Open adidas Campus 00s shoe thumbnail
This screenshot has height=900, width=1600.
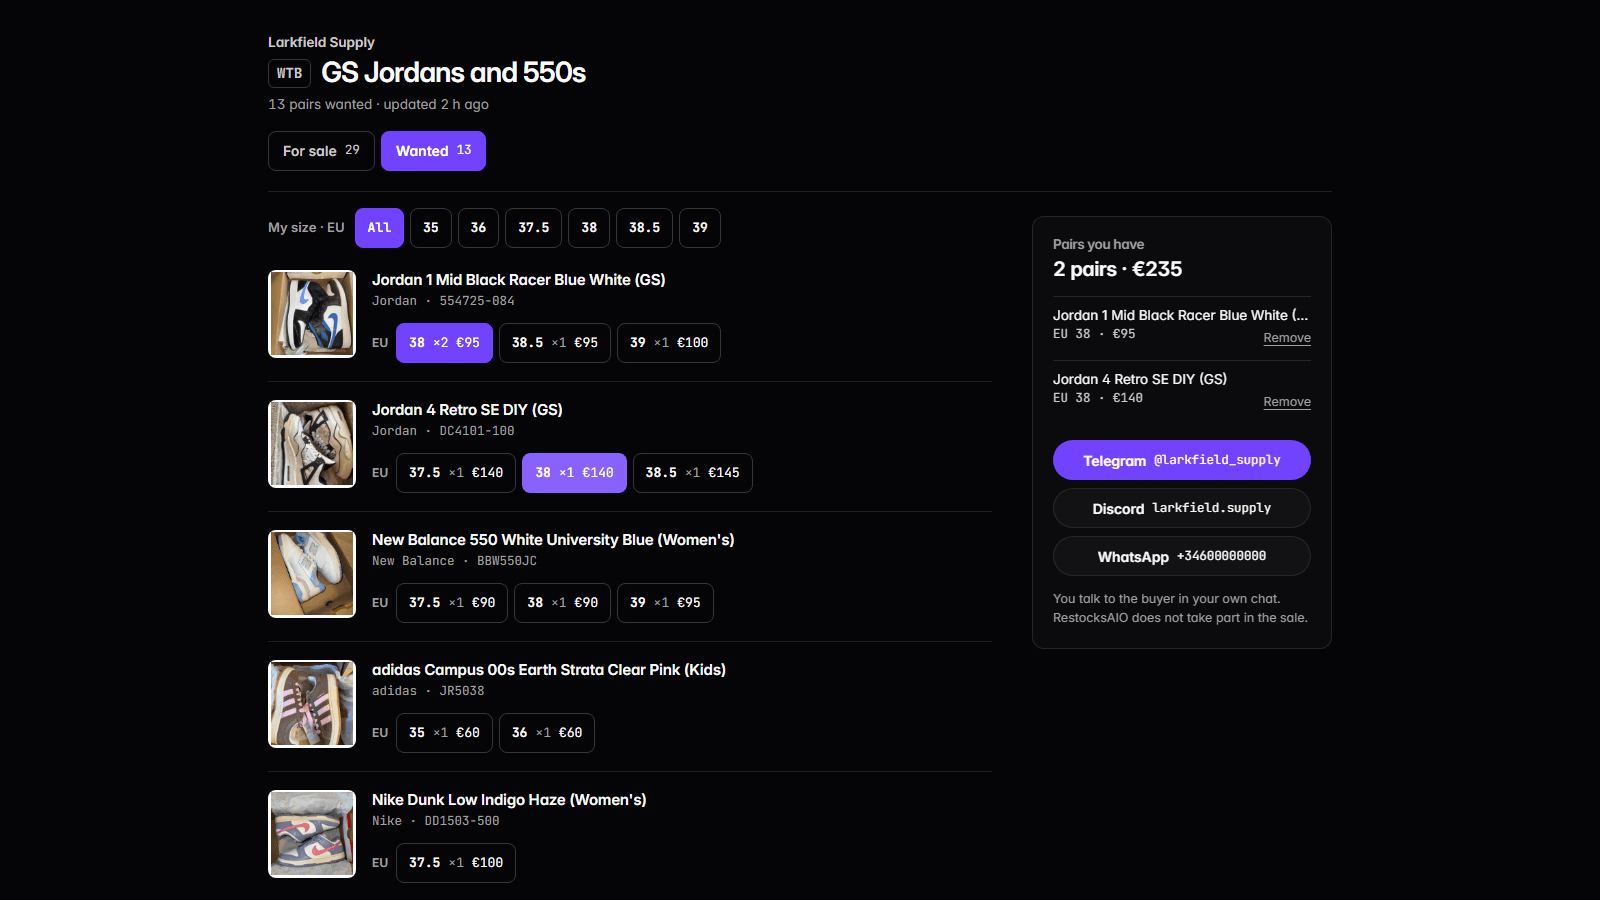[312, 704]
